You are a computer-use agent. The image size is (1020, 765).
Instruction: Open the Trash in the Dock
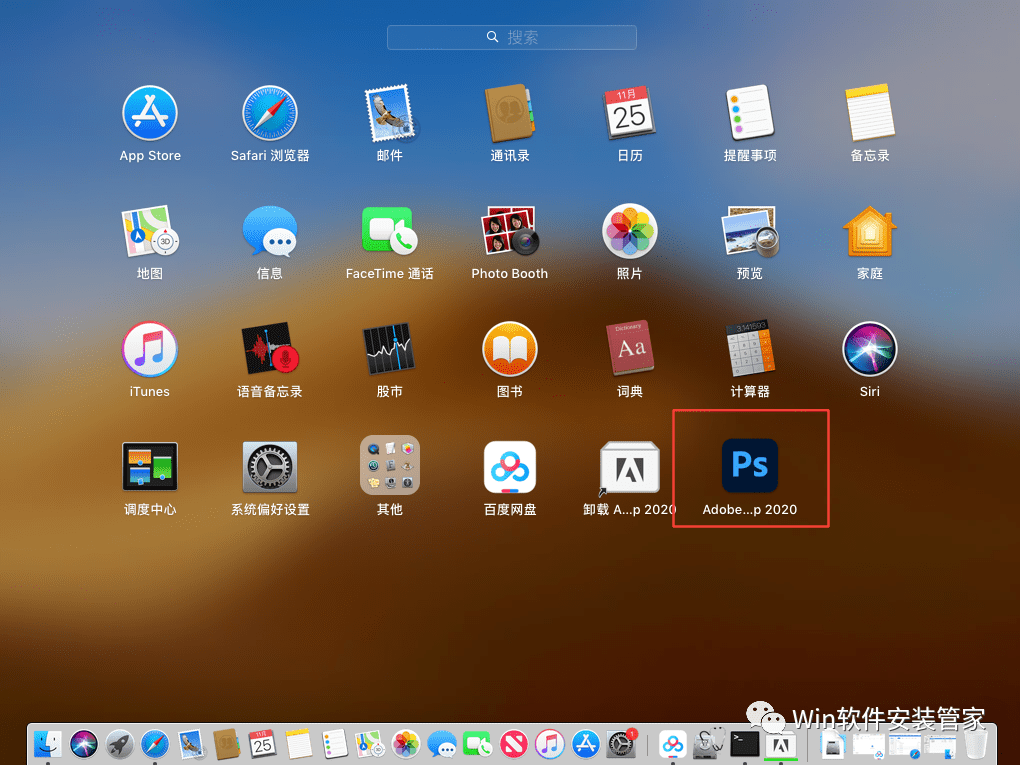[x=975, y=744]
